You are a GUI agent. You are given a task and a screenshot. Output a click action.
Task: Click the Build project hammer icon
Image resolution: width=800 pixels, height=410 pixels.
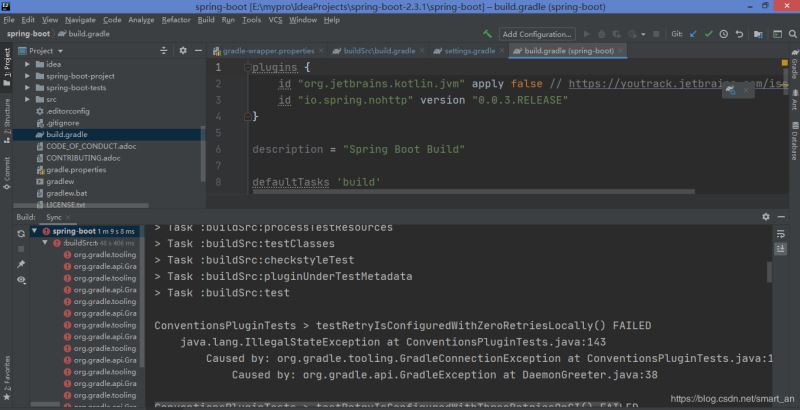(487, 33)
